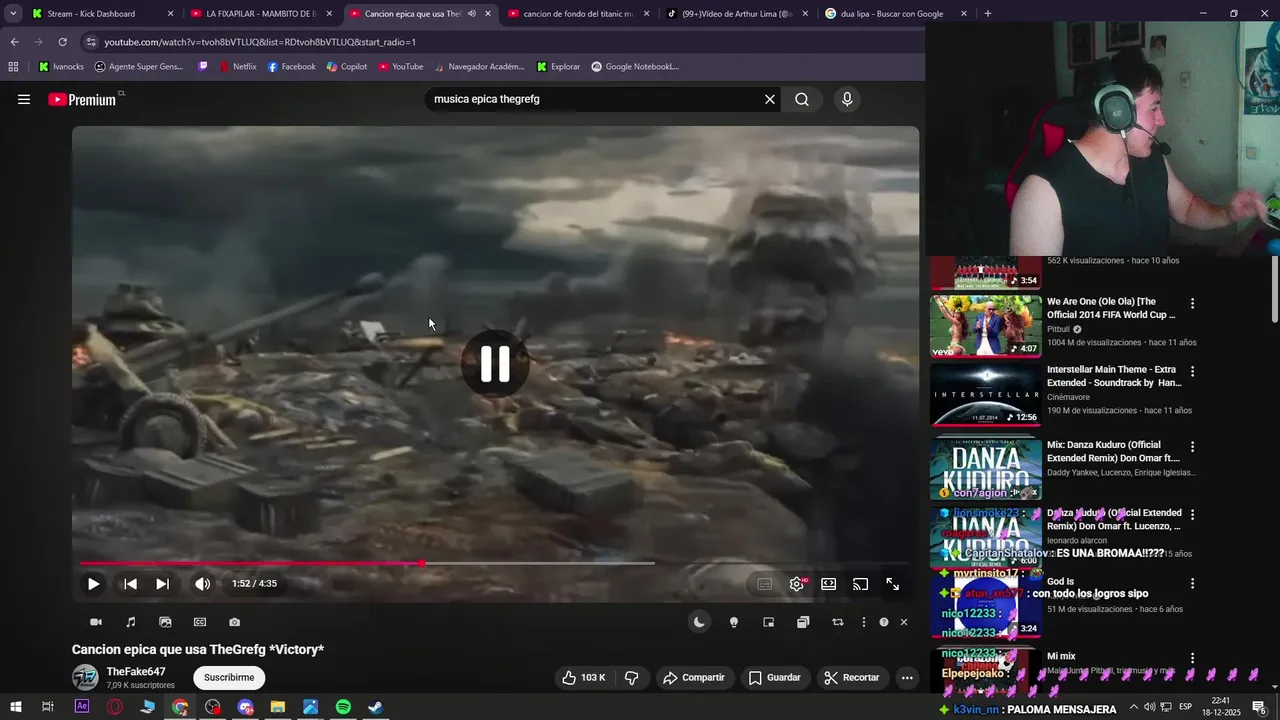
Task: Open options for Interstellar Main Theme video
Action: point(1192,371)
